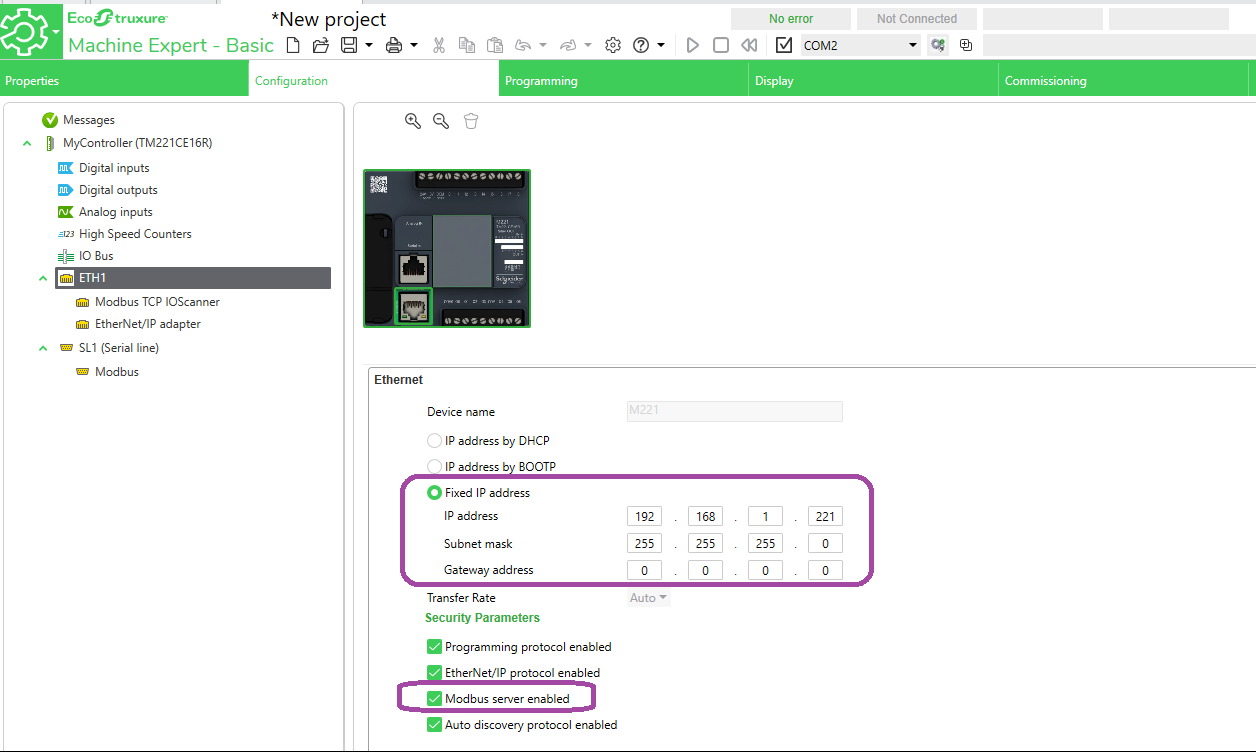
Task: Open the help menu dropdown arrow
Action: tap(661, 45)
